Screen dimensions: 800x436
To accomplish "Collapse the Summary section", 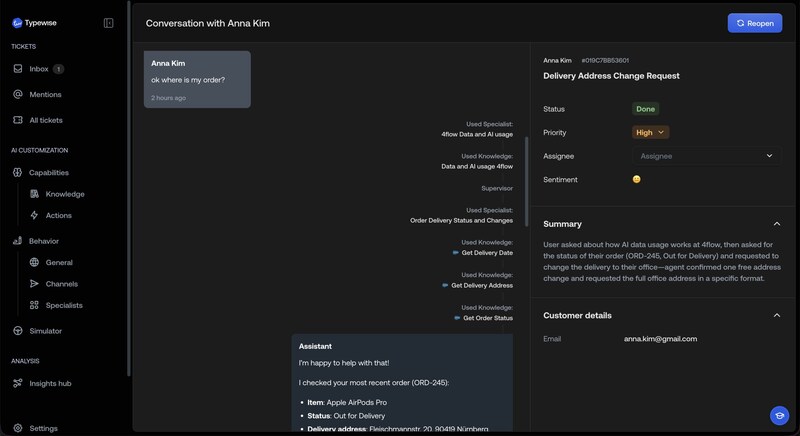I will (777, 224).
